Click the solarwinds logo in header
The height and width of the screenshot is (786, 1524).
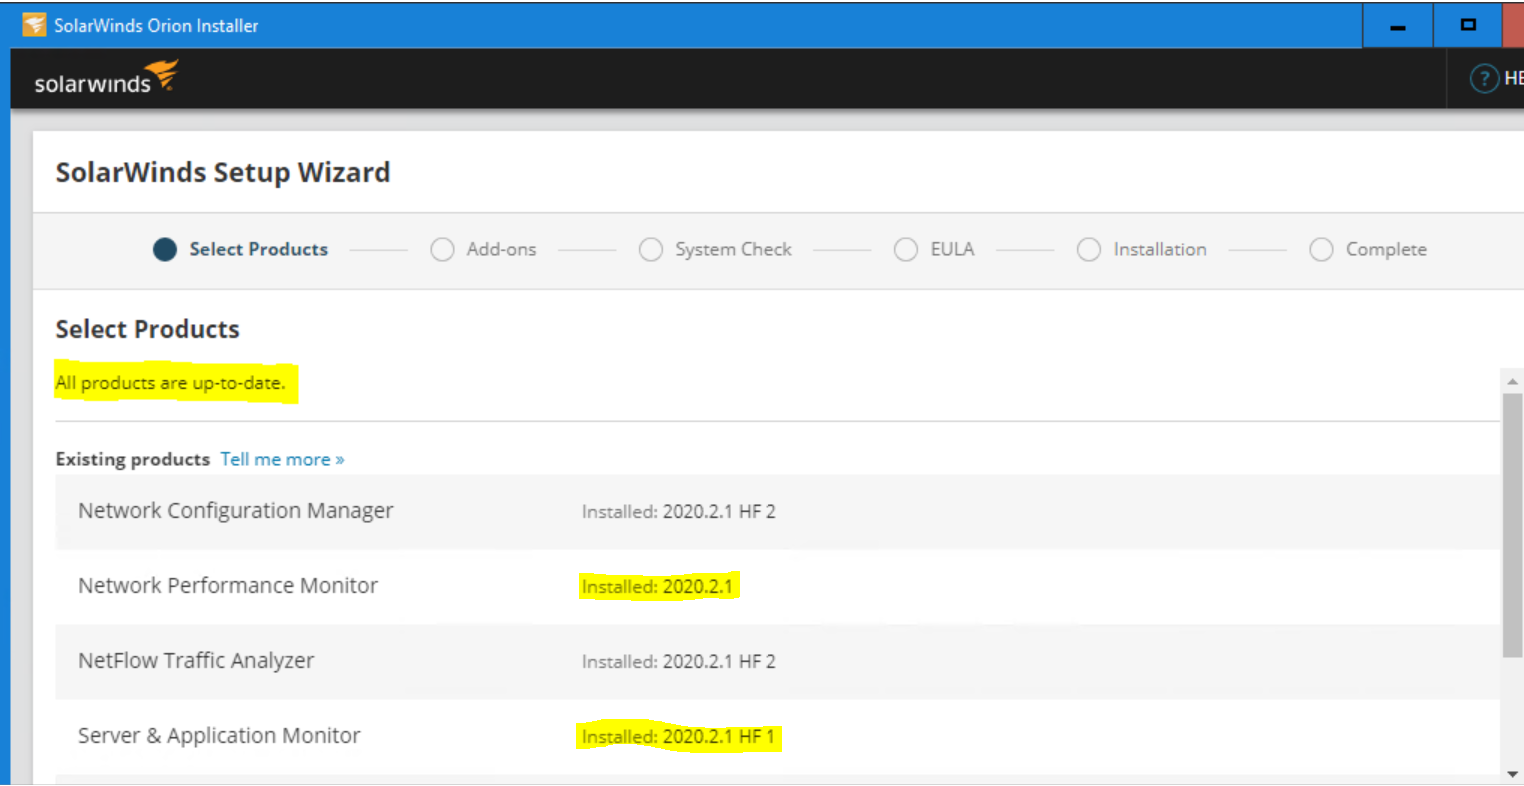click(x=106, y=78)
